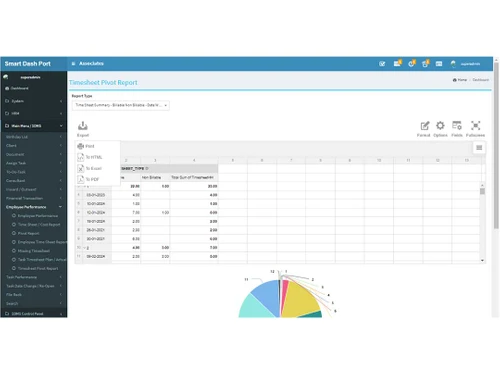This screenshot has width=500, height=375.
Task: Open the Report Type dropdown
Action: point(121,105)
